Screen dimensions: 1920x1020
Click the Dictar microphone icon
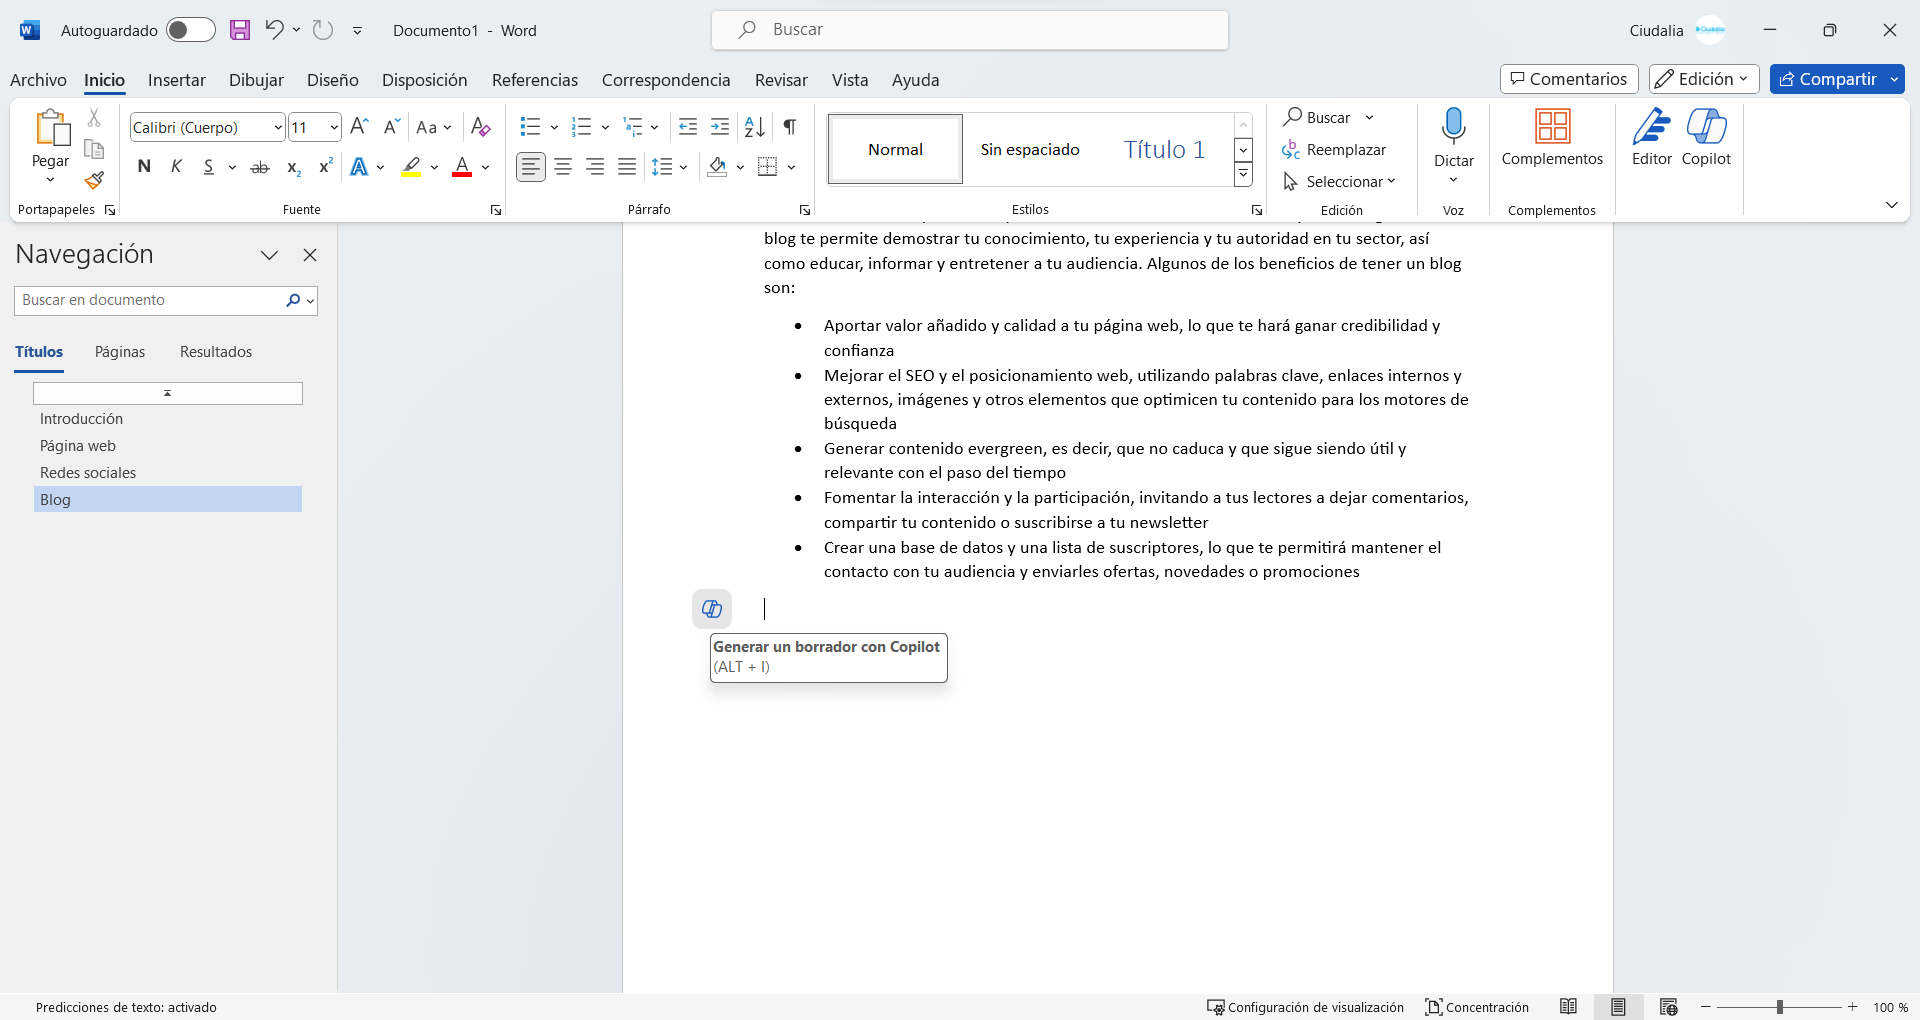point(1453,127)
